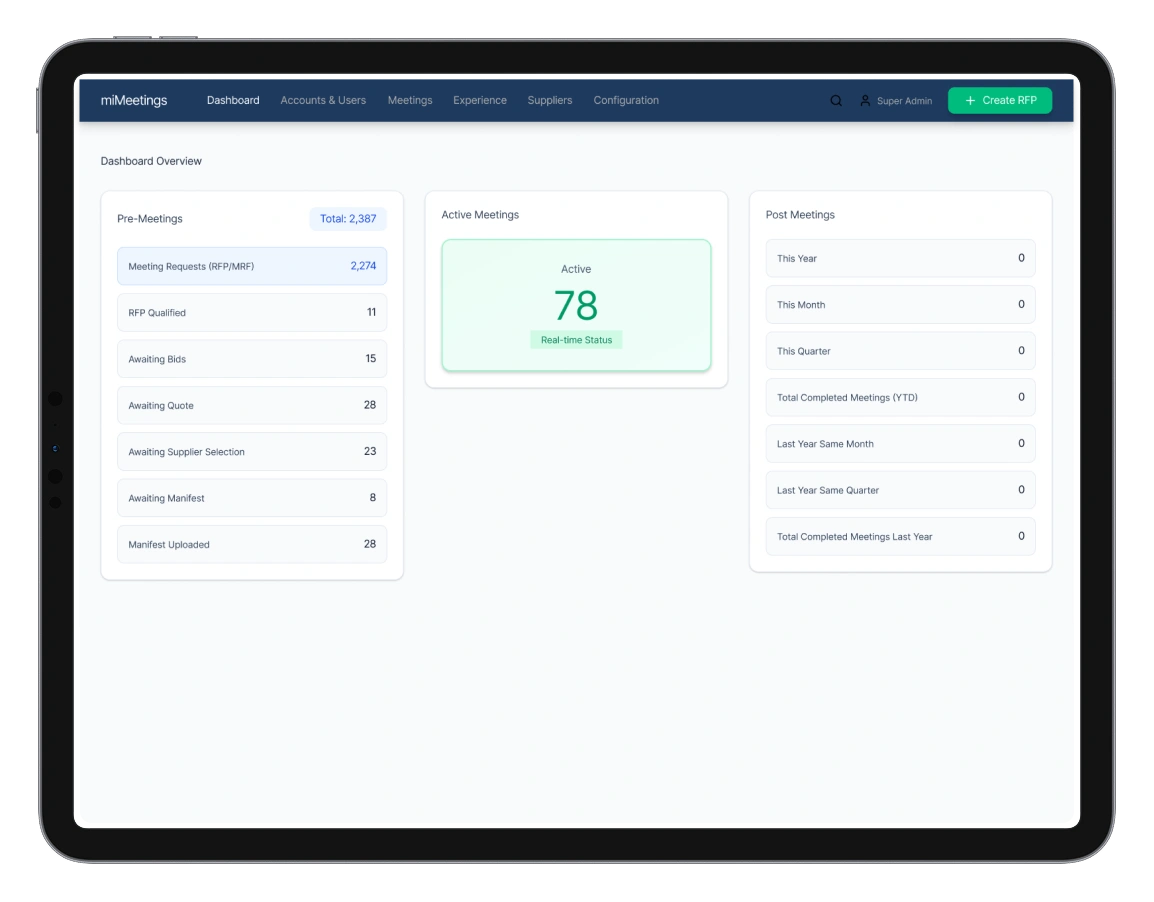Open the Meetings menu item
The height and width of the screenshot is (902, 1154).
pos(410,100)
